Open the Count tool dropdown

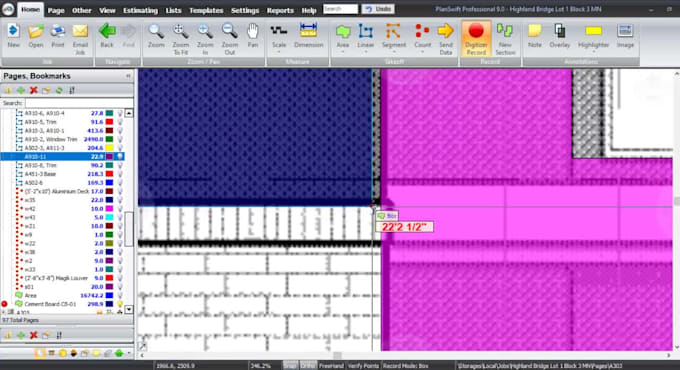pyautogui.click(x=422, y=52)
